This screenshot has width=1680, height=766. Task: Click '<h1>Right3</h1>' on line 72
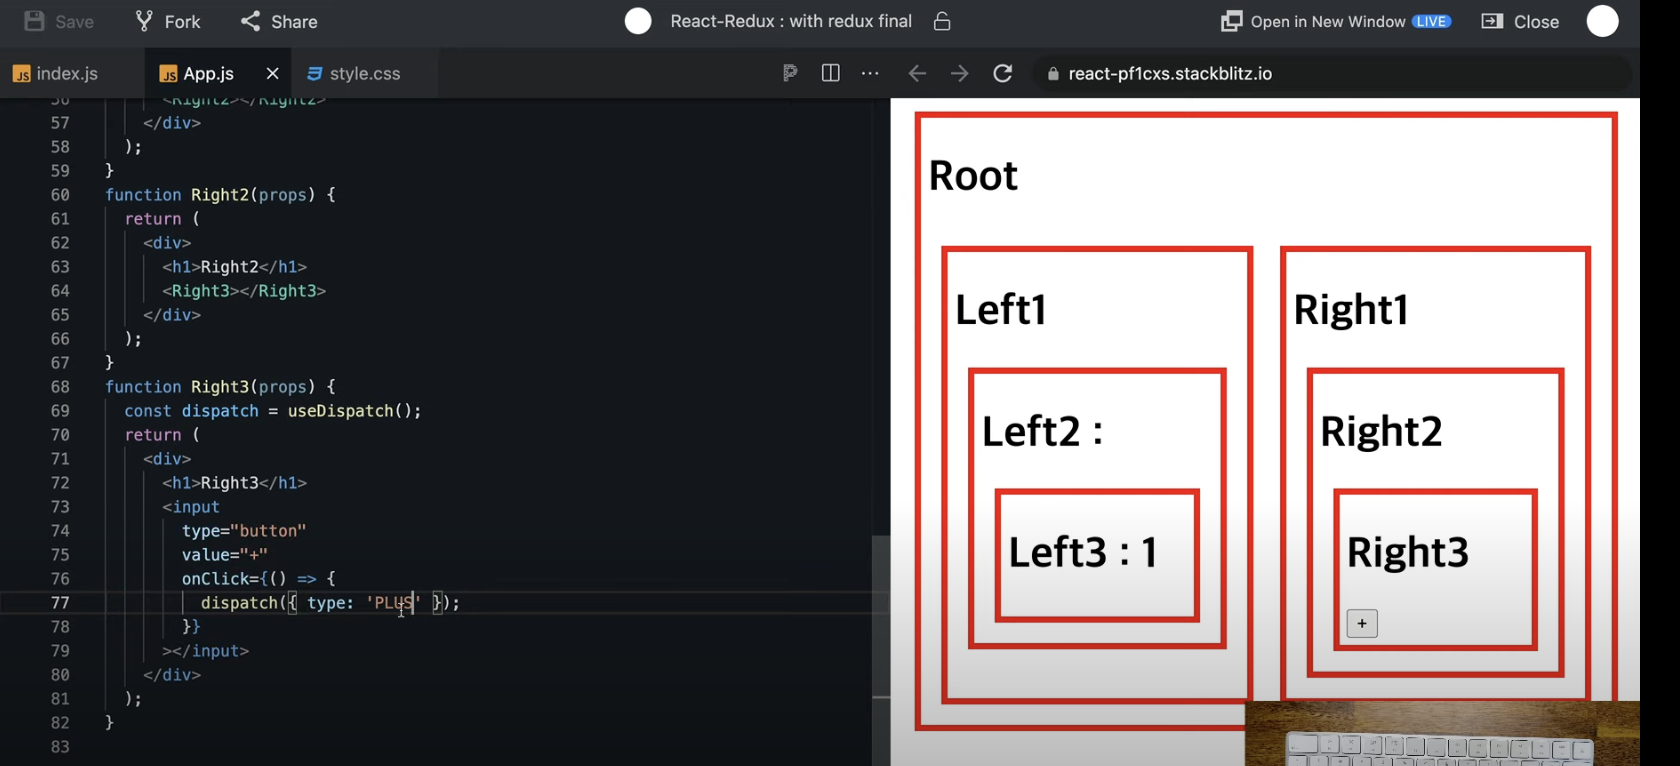click(x=235, y=483)
